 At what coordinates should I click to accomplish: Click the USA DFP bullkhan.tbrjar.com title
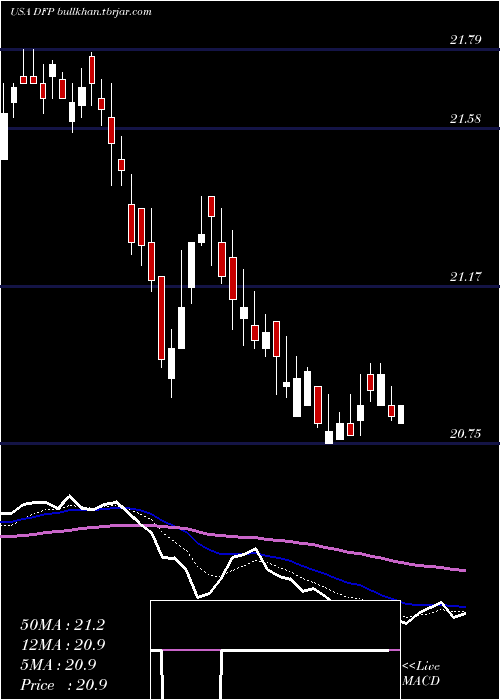click(81, 12)
